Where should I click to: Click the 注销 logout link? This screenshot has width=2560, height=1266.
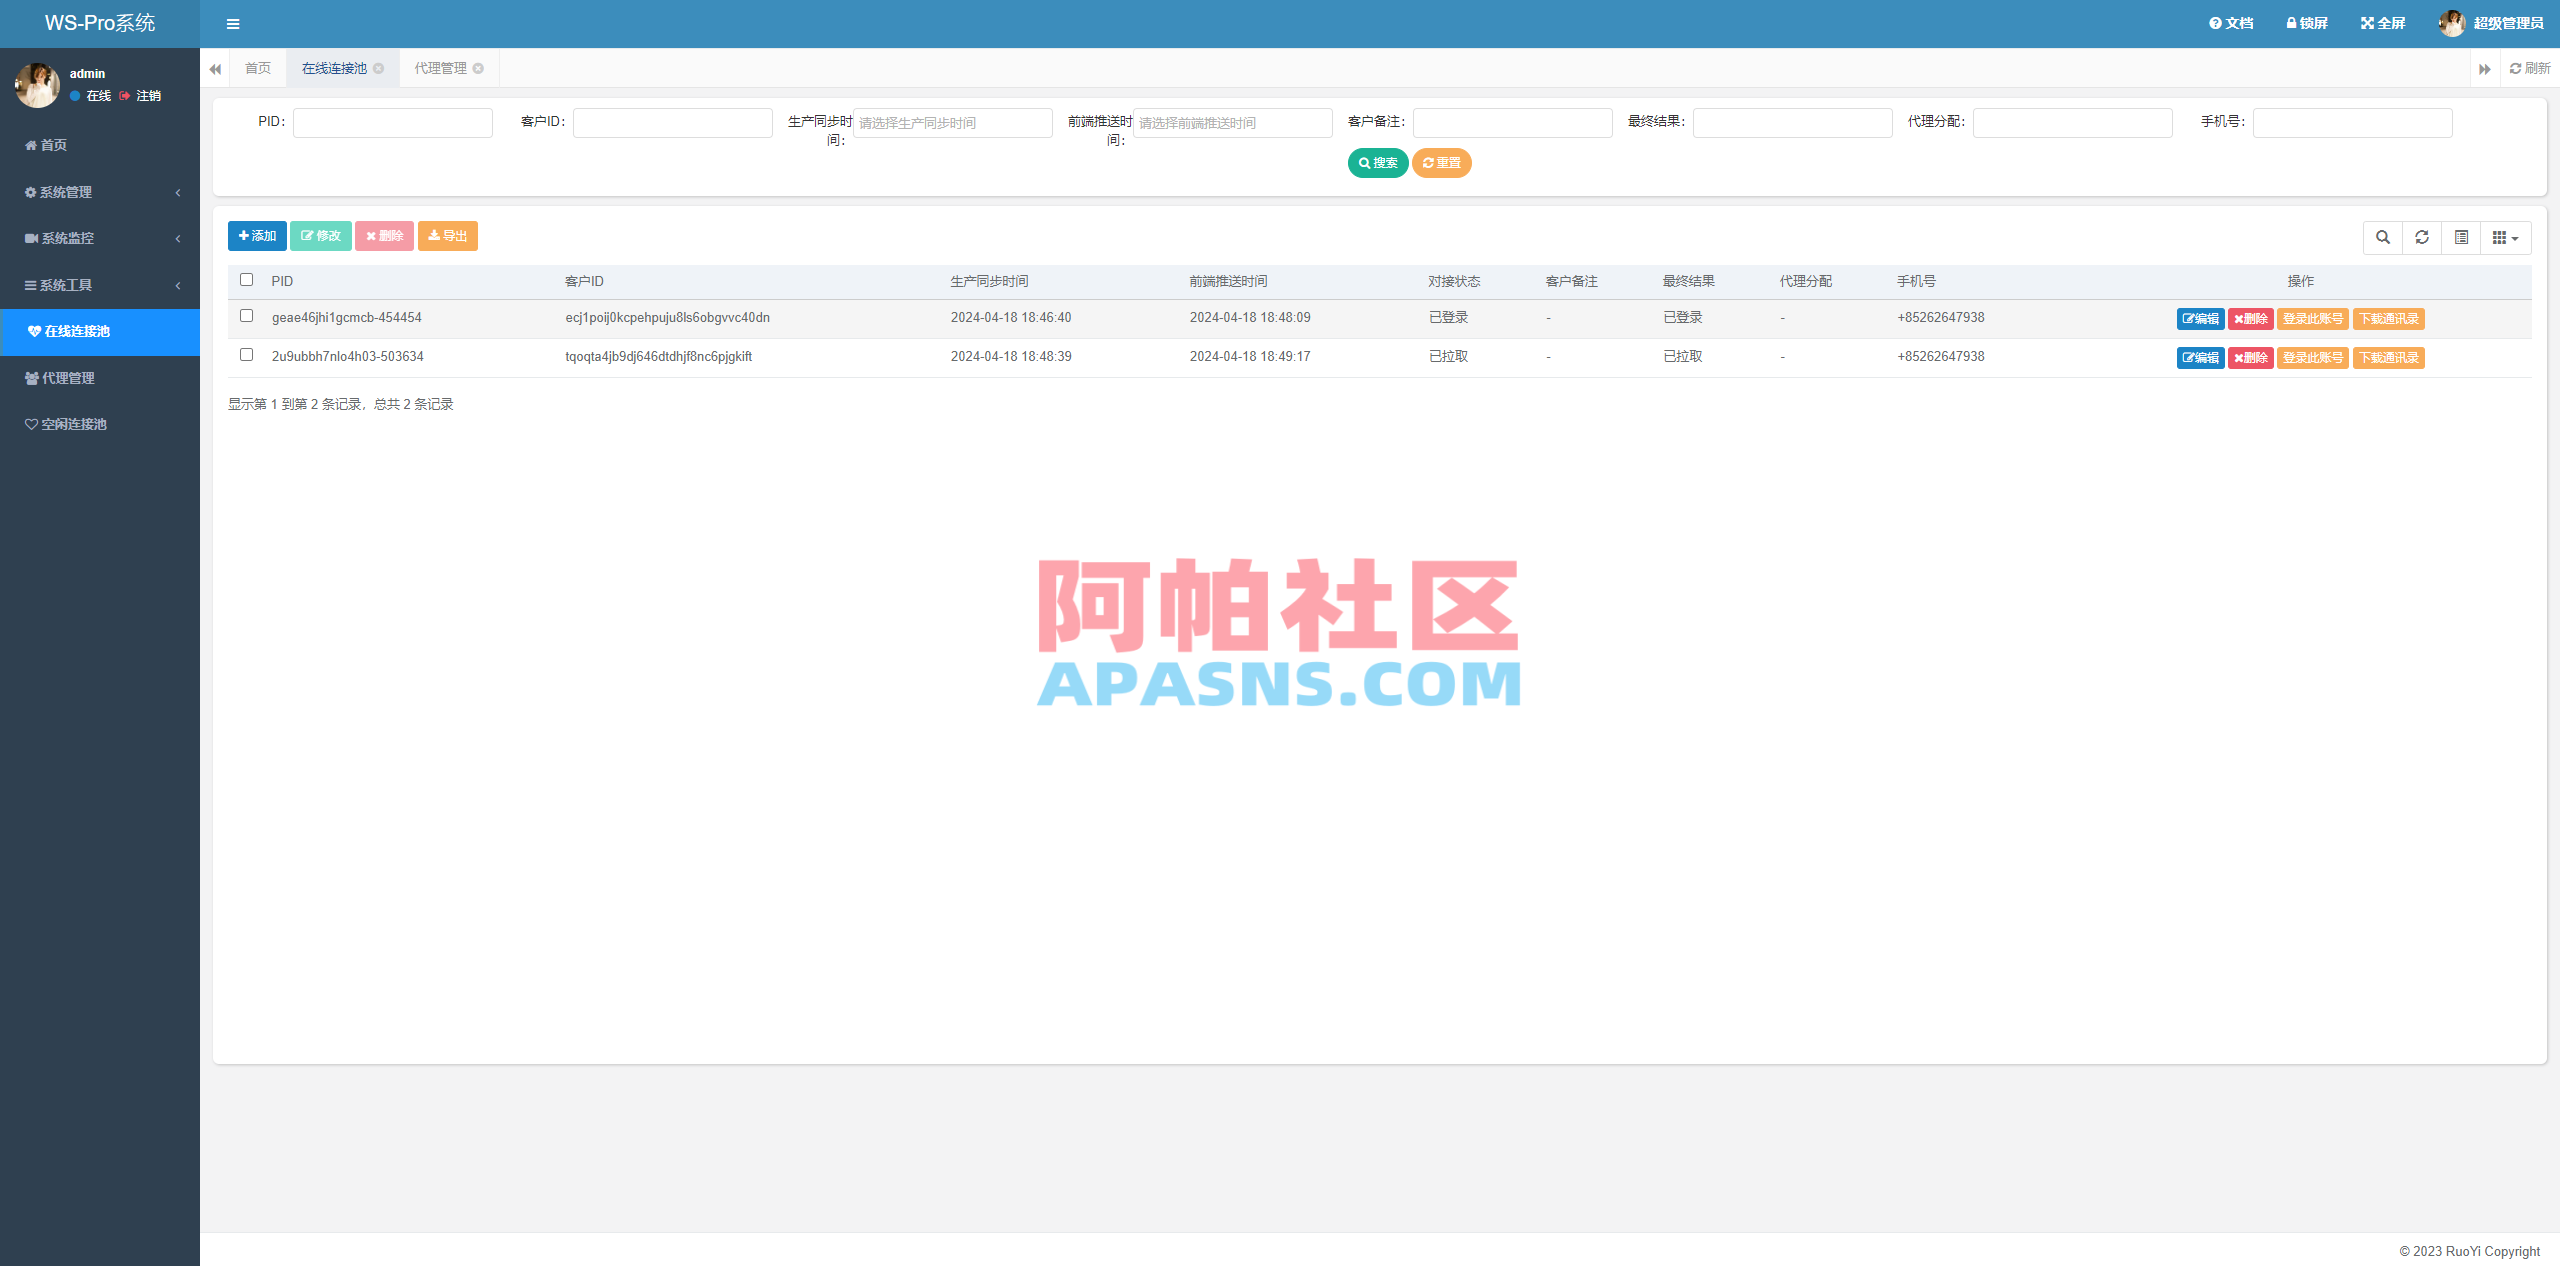(147, 96)
